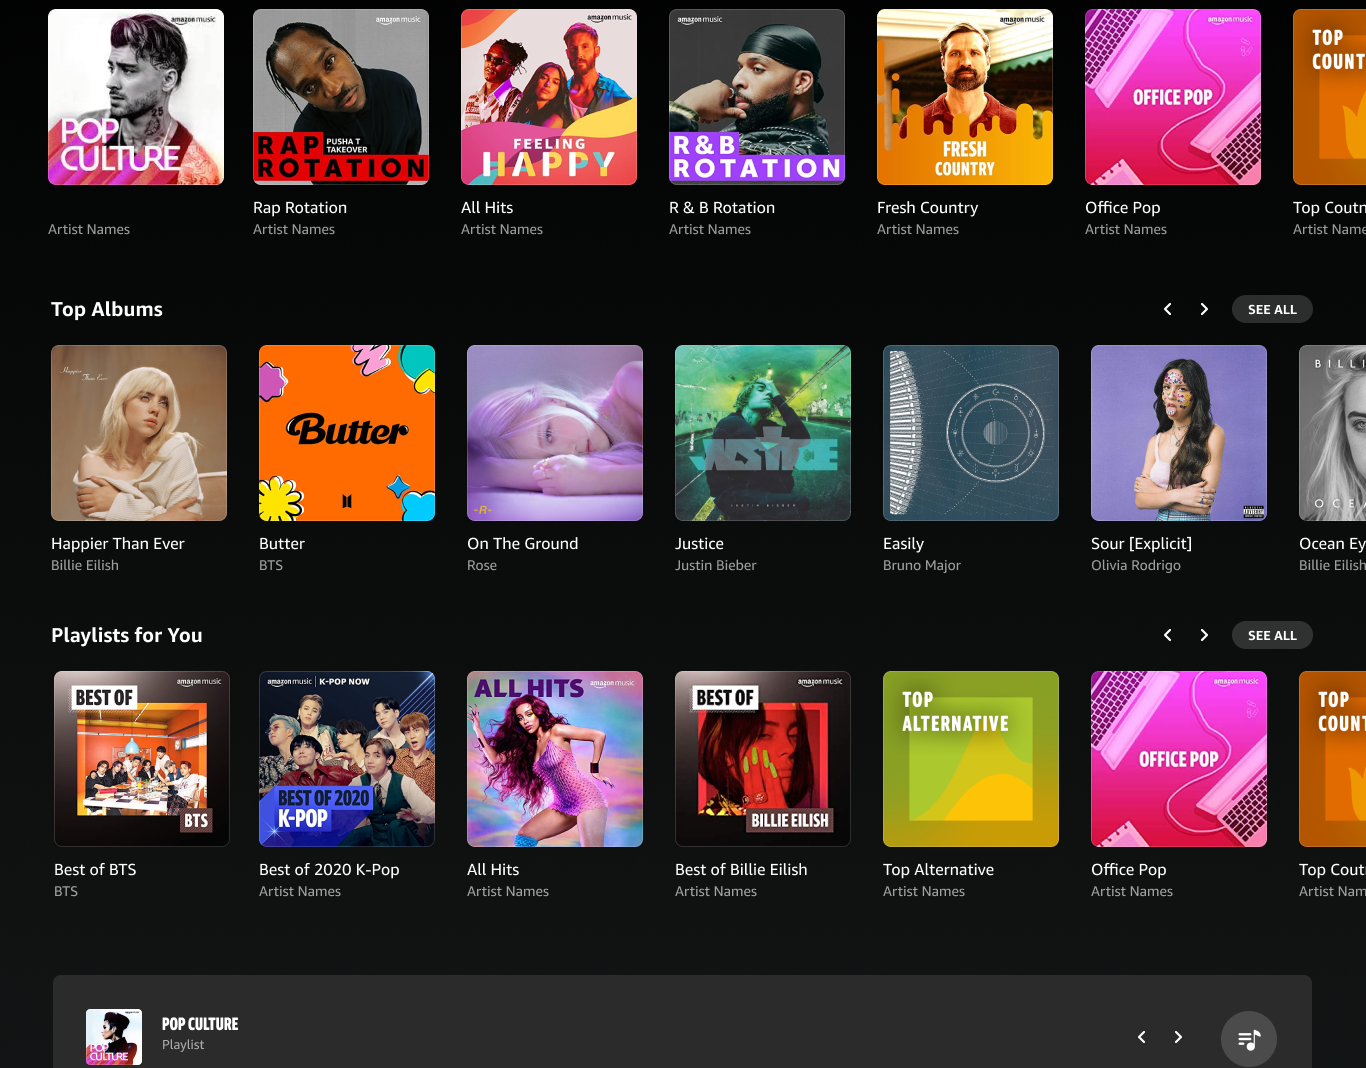Click the Best of 2020 K-Pop title
This screenshot has width=1366, height=1068.
(329, 870)
